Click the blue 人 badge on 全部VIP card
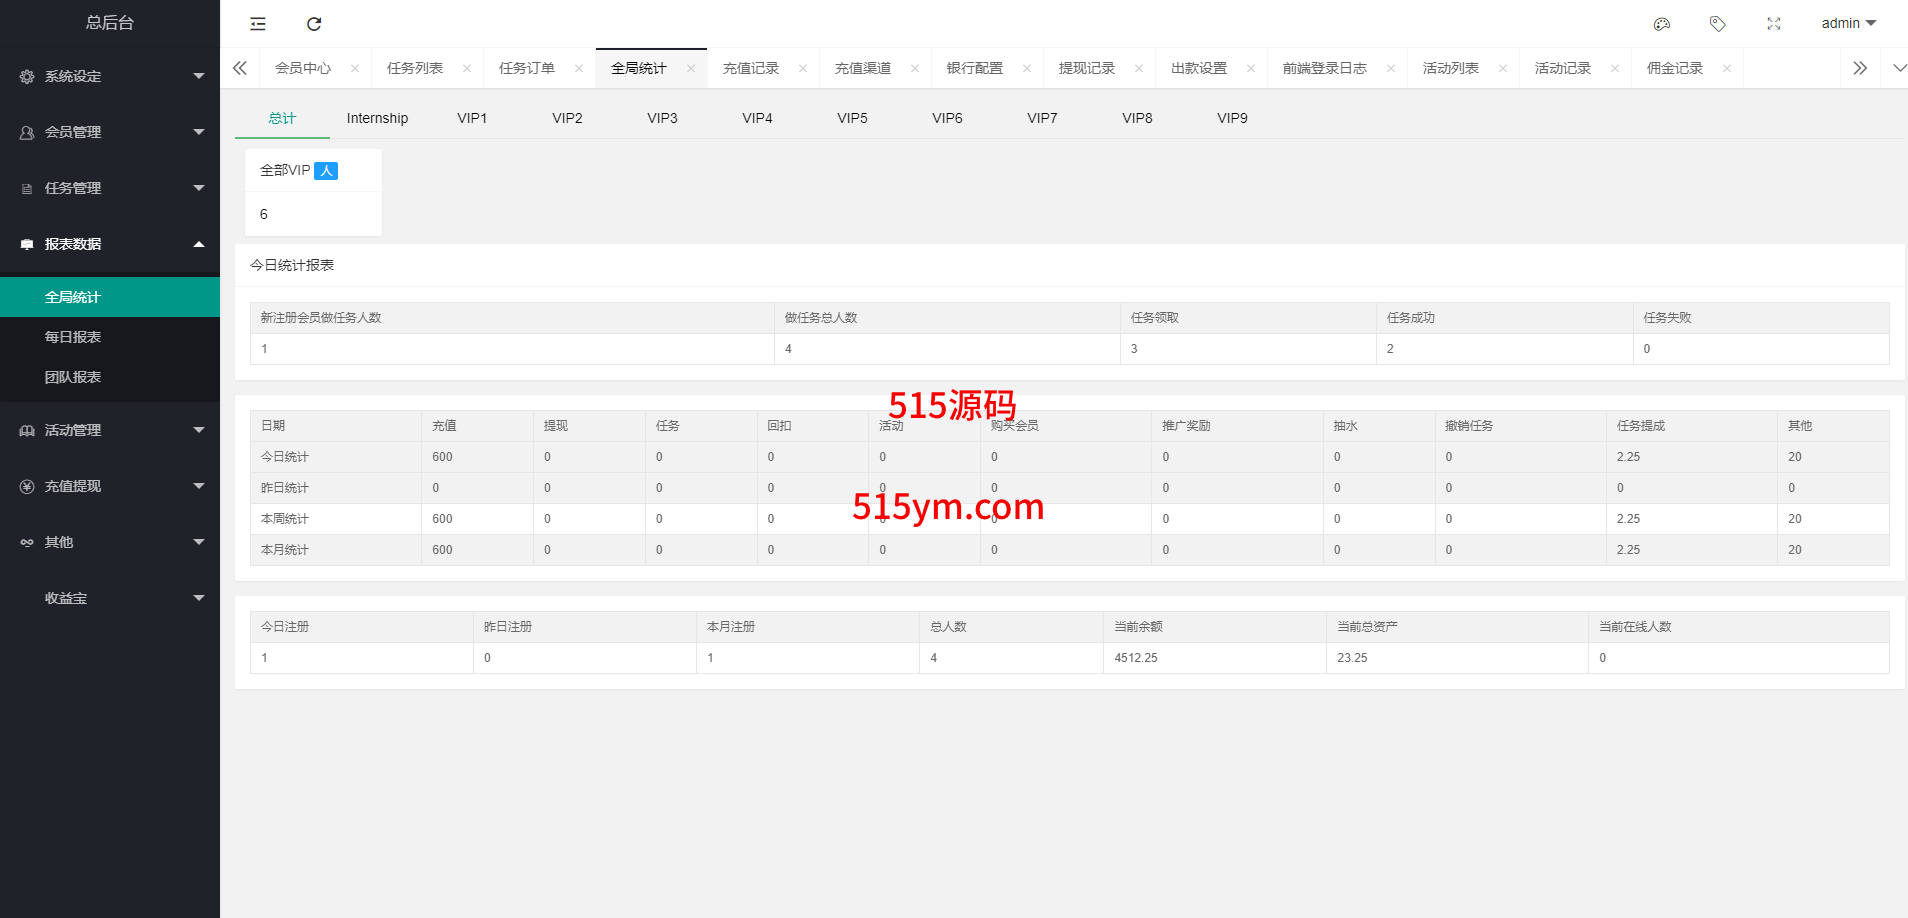1908x918 pixels. [326, 171]
